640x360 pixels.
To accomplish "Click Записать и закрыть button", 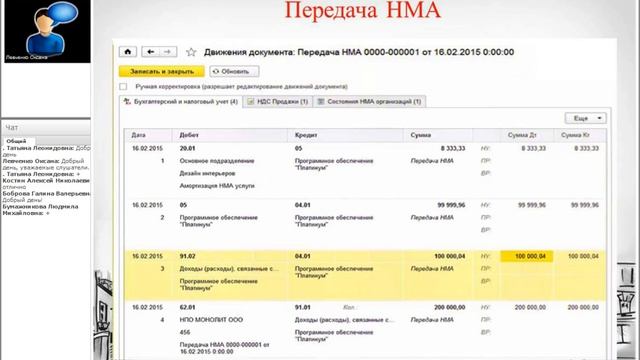I will [x=162, y=71].
